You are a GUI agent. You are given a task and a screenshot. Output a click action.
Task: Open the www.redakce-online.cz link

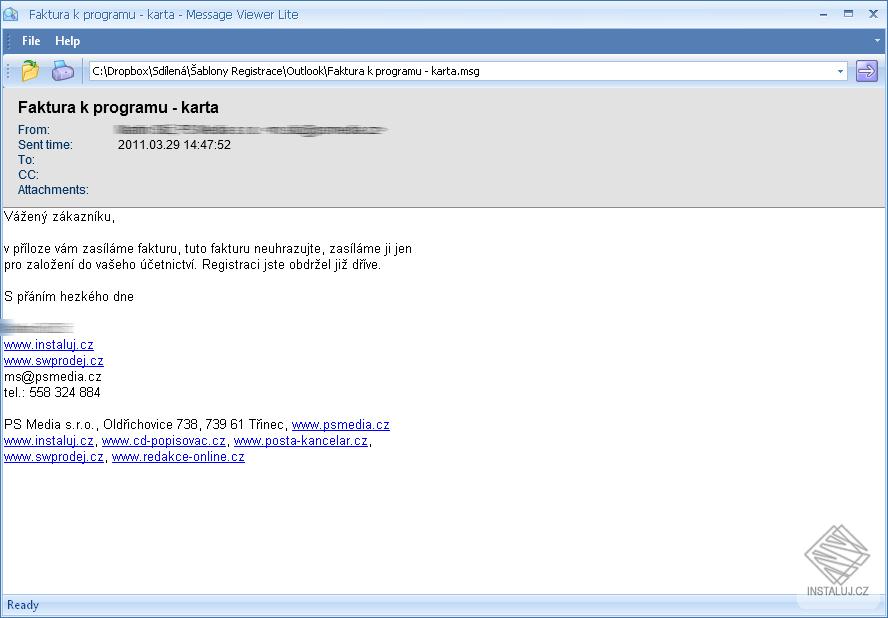click(x=178, y=457)
